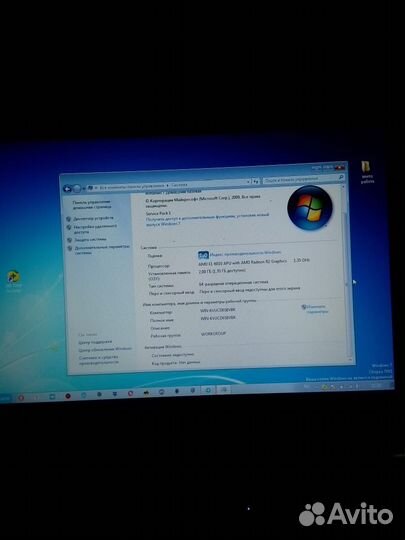Expand the address bar dropdown arrow
Image resolution: width=405 pixels, height=540 pixels.
coord(248,181)
